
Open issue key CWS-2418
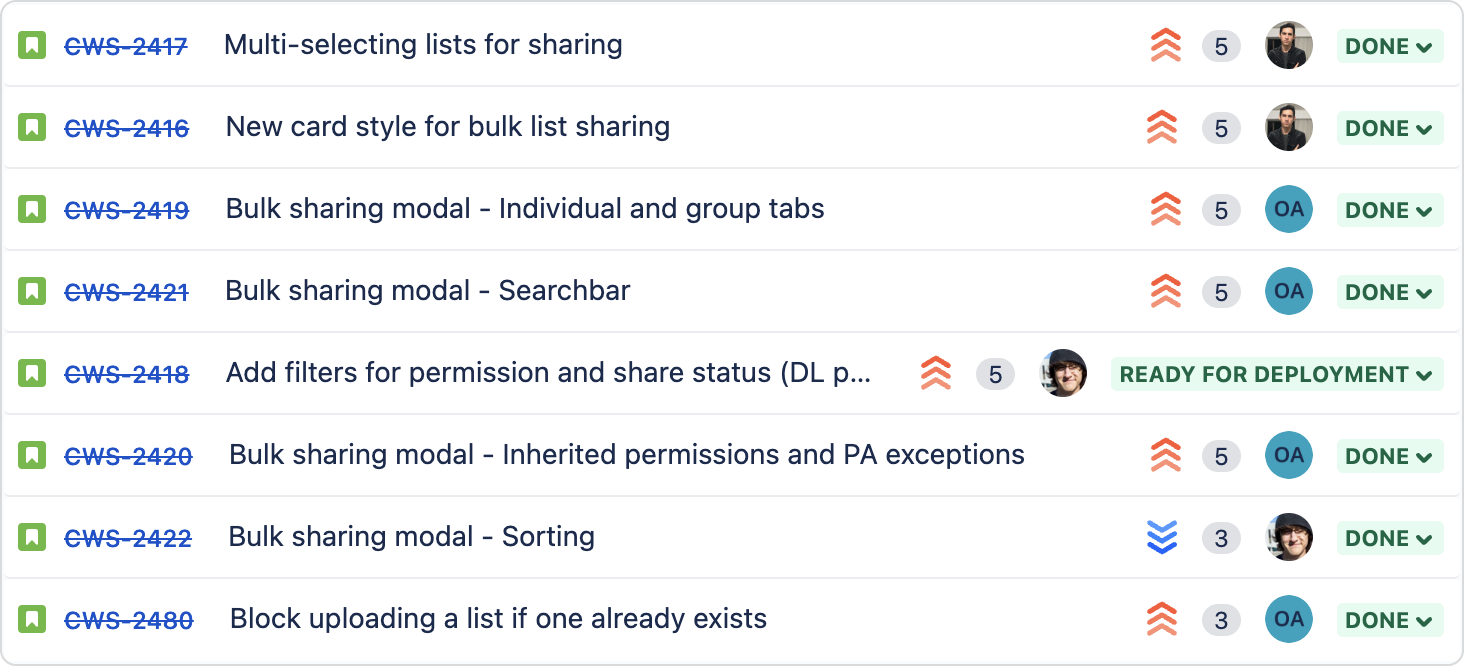pos(127,374)
